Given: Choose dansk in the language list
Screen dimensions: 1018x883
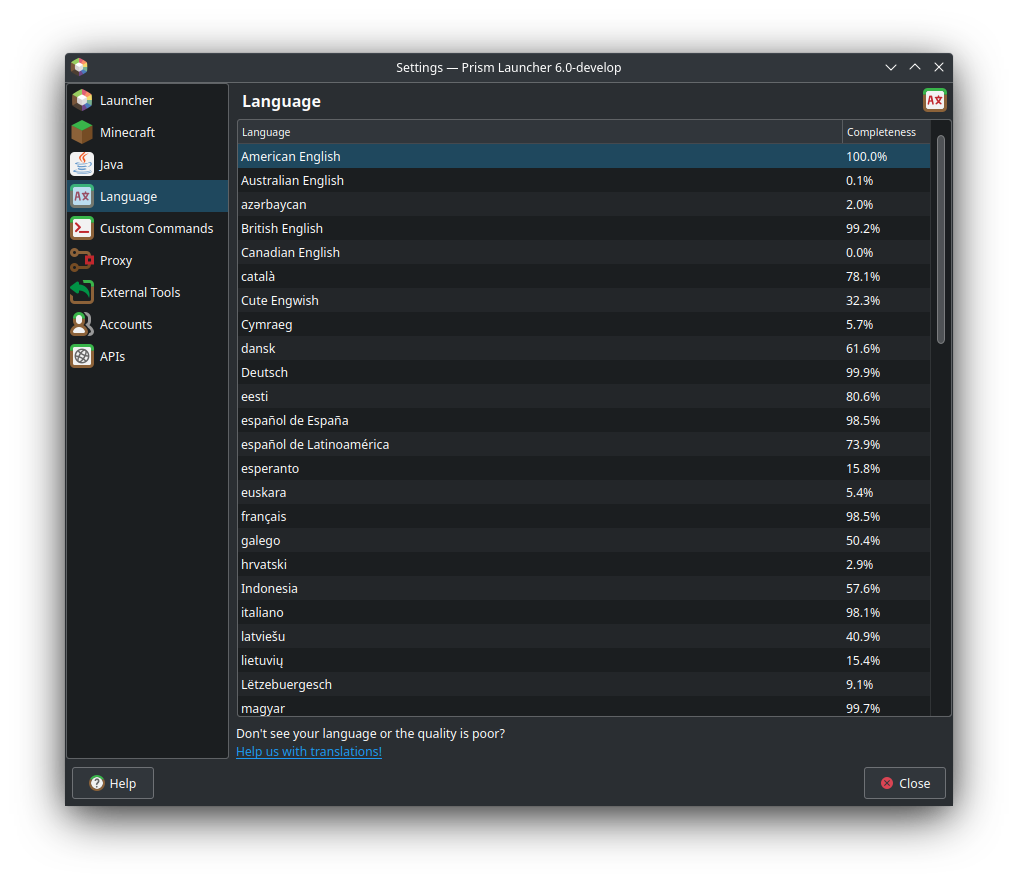Looking at the screenshot, I should point(584,349).
